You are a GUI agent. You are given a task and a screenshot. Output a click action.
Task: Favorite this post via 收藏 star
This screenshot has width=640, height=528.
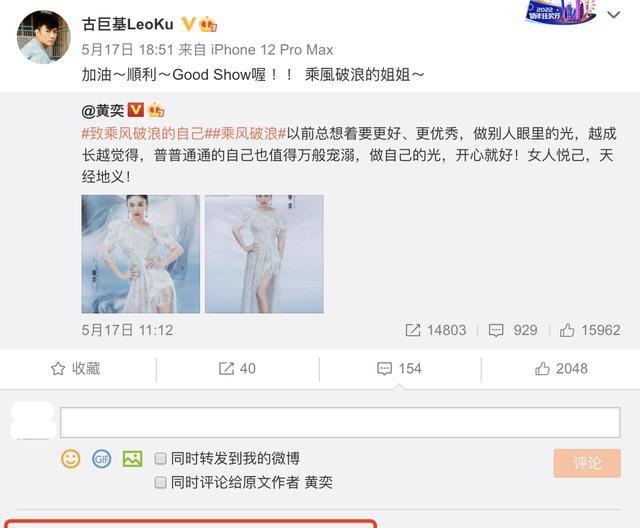point(76,368)
